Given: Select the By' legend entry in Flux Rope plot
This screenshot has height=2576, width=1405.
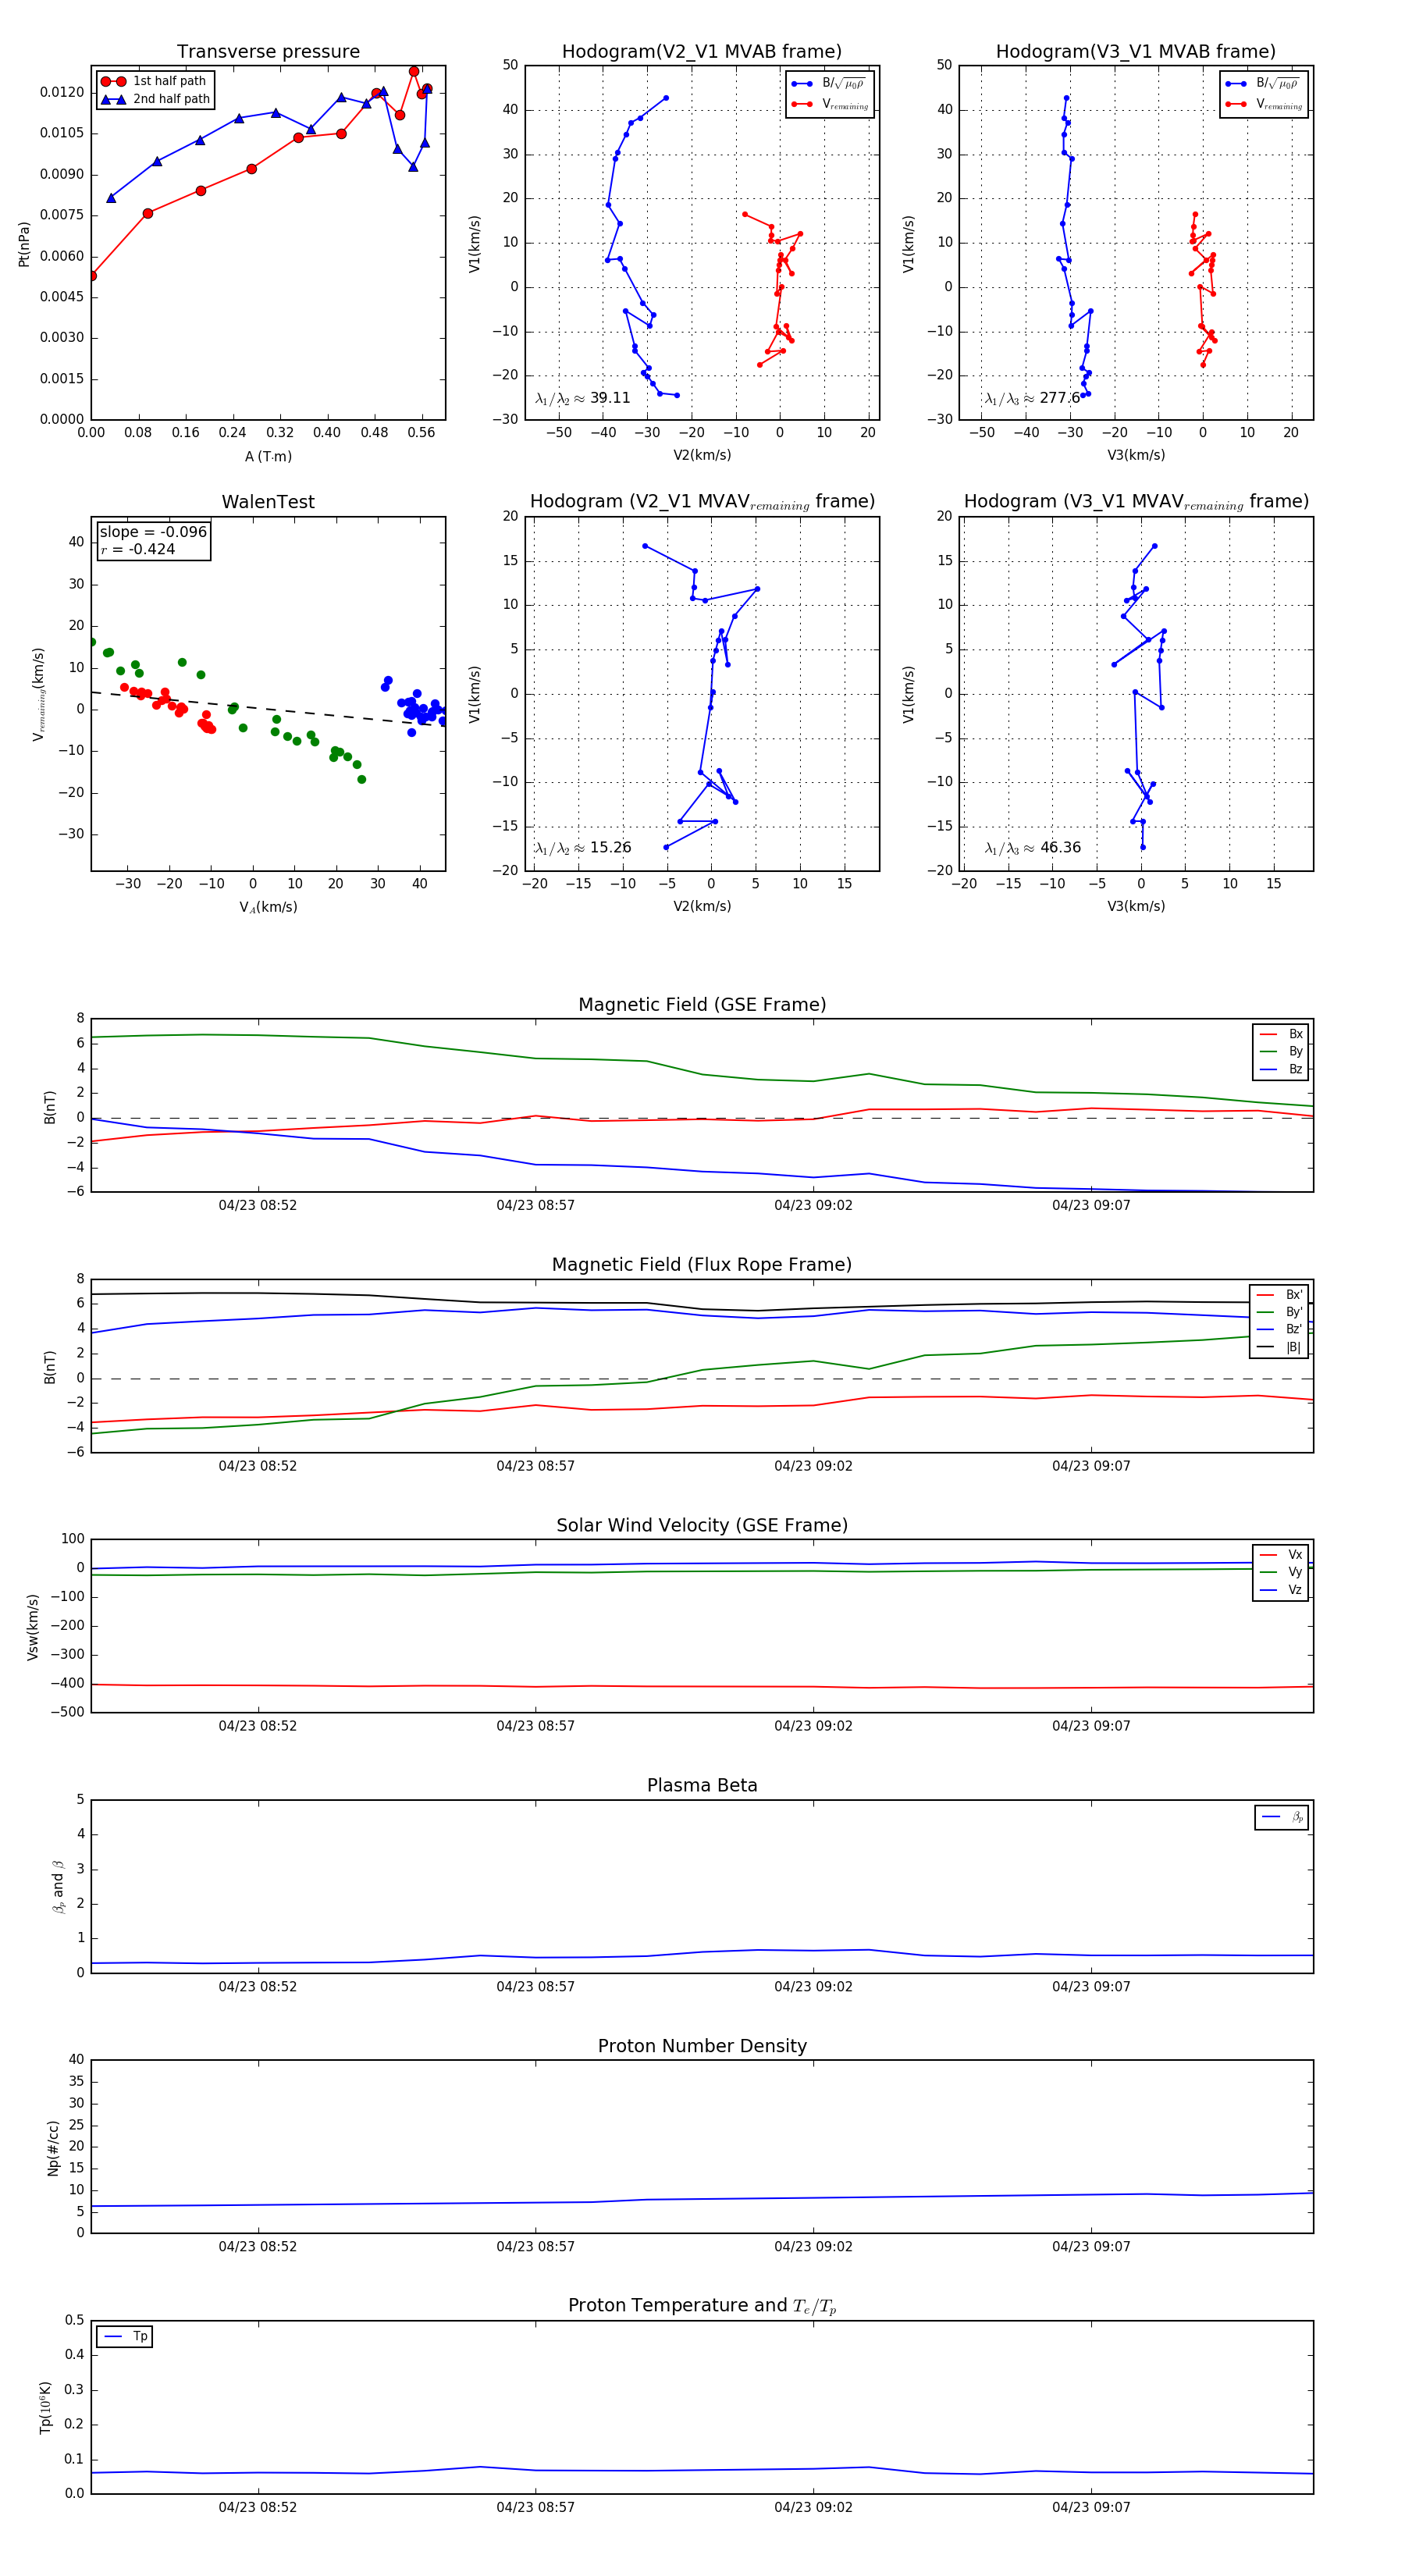Looking at the screenshot, I should coord(1279,1312).
